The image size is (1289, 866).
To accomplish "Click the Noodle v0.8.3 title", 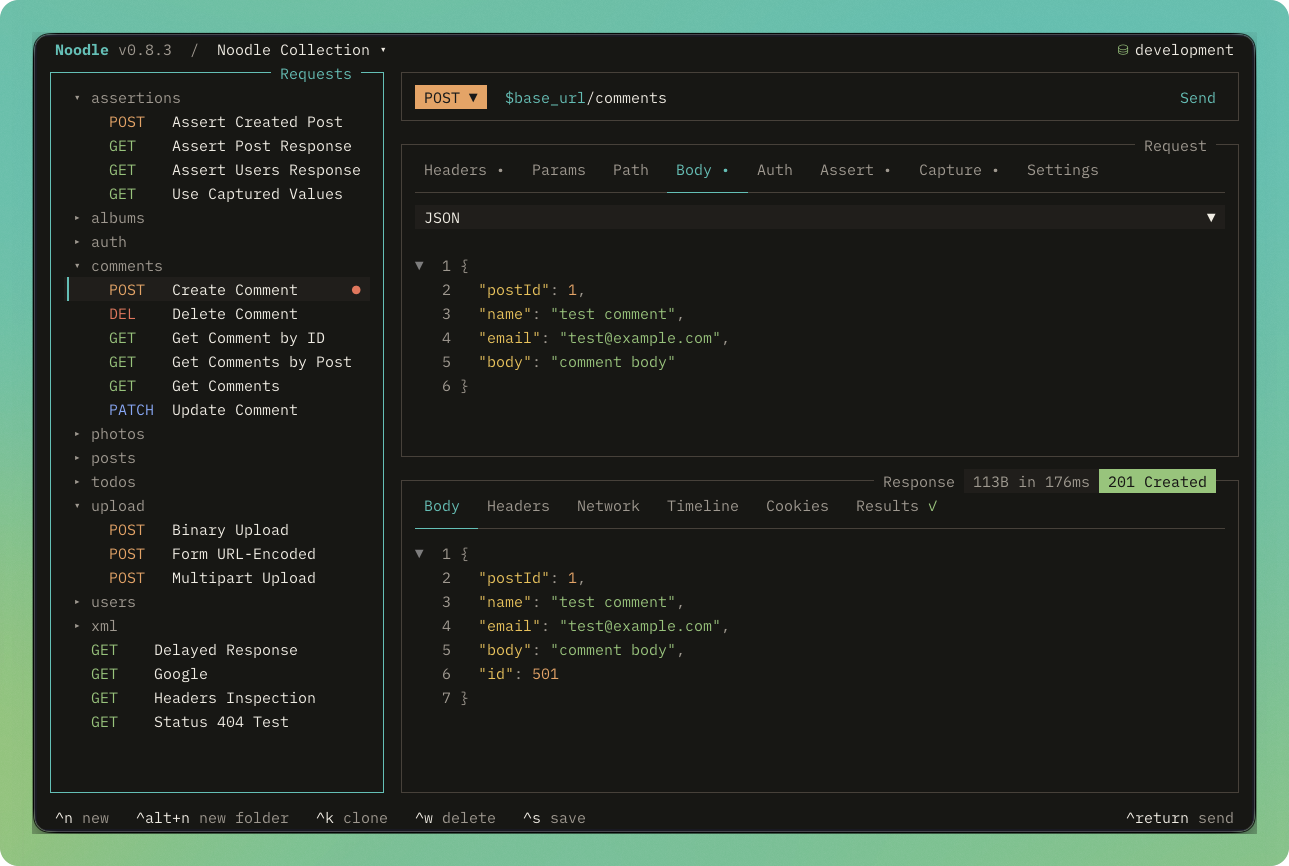I will (x=113, y=50).
